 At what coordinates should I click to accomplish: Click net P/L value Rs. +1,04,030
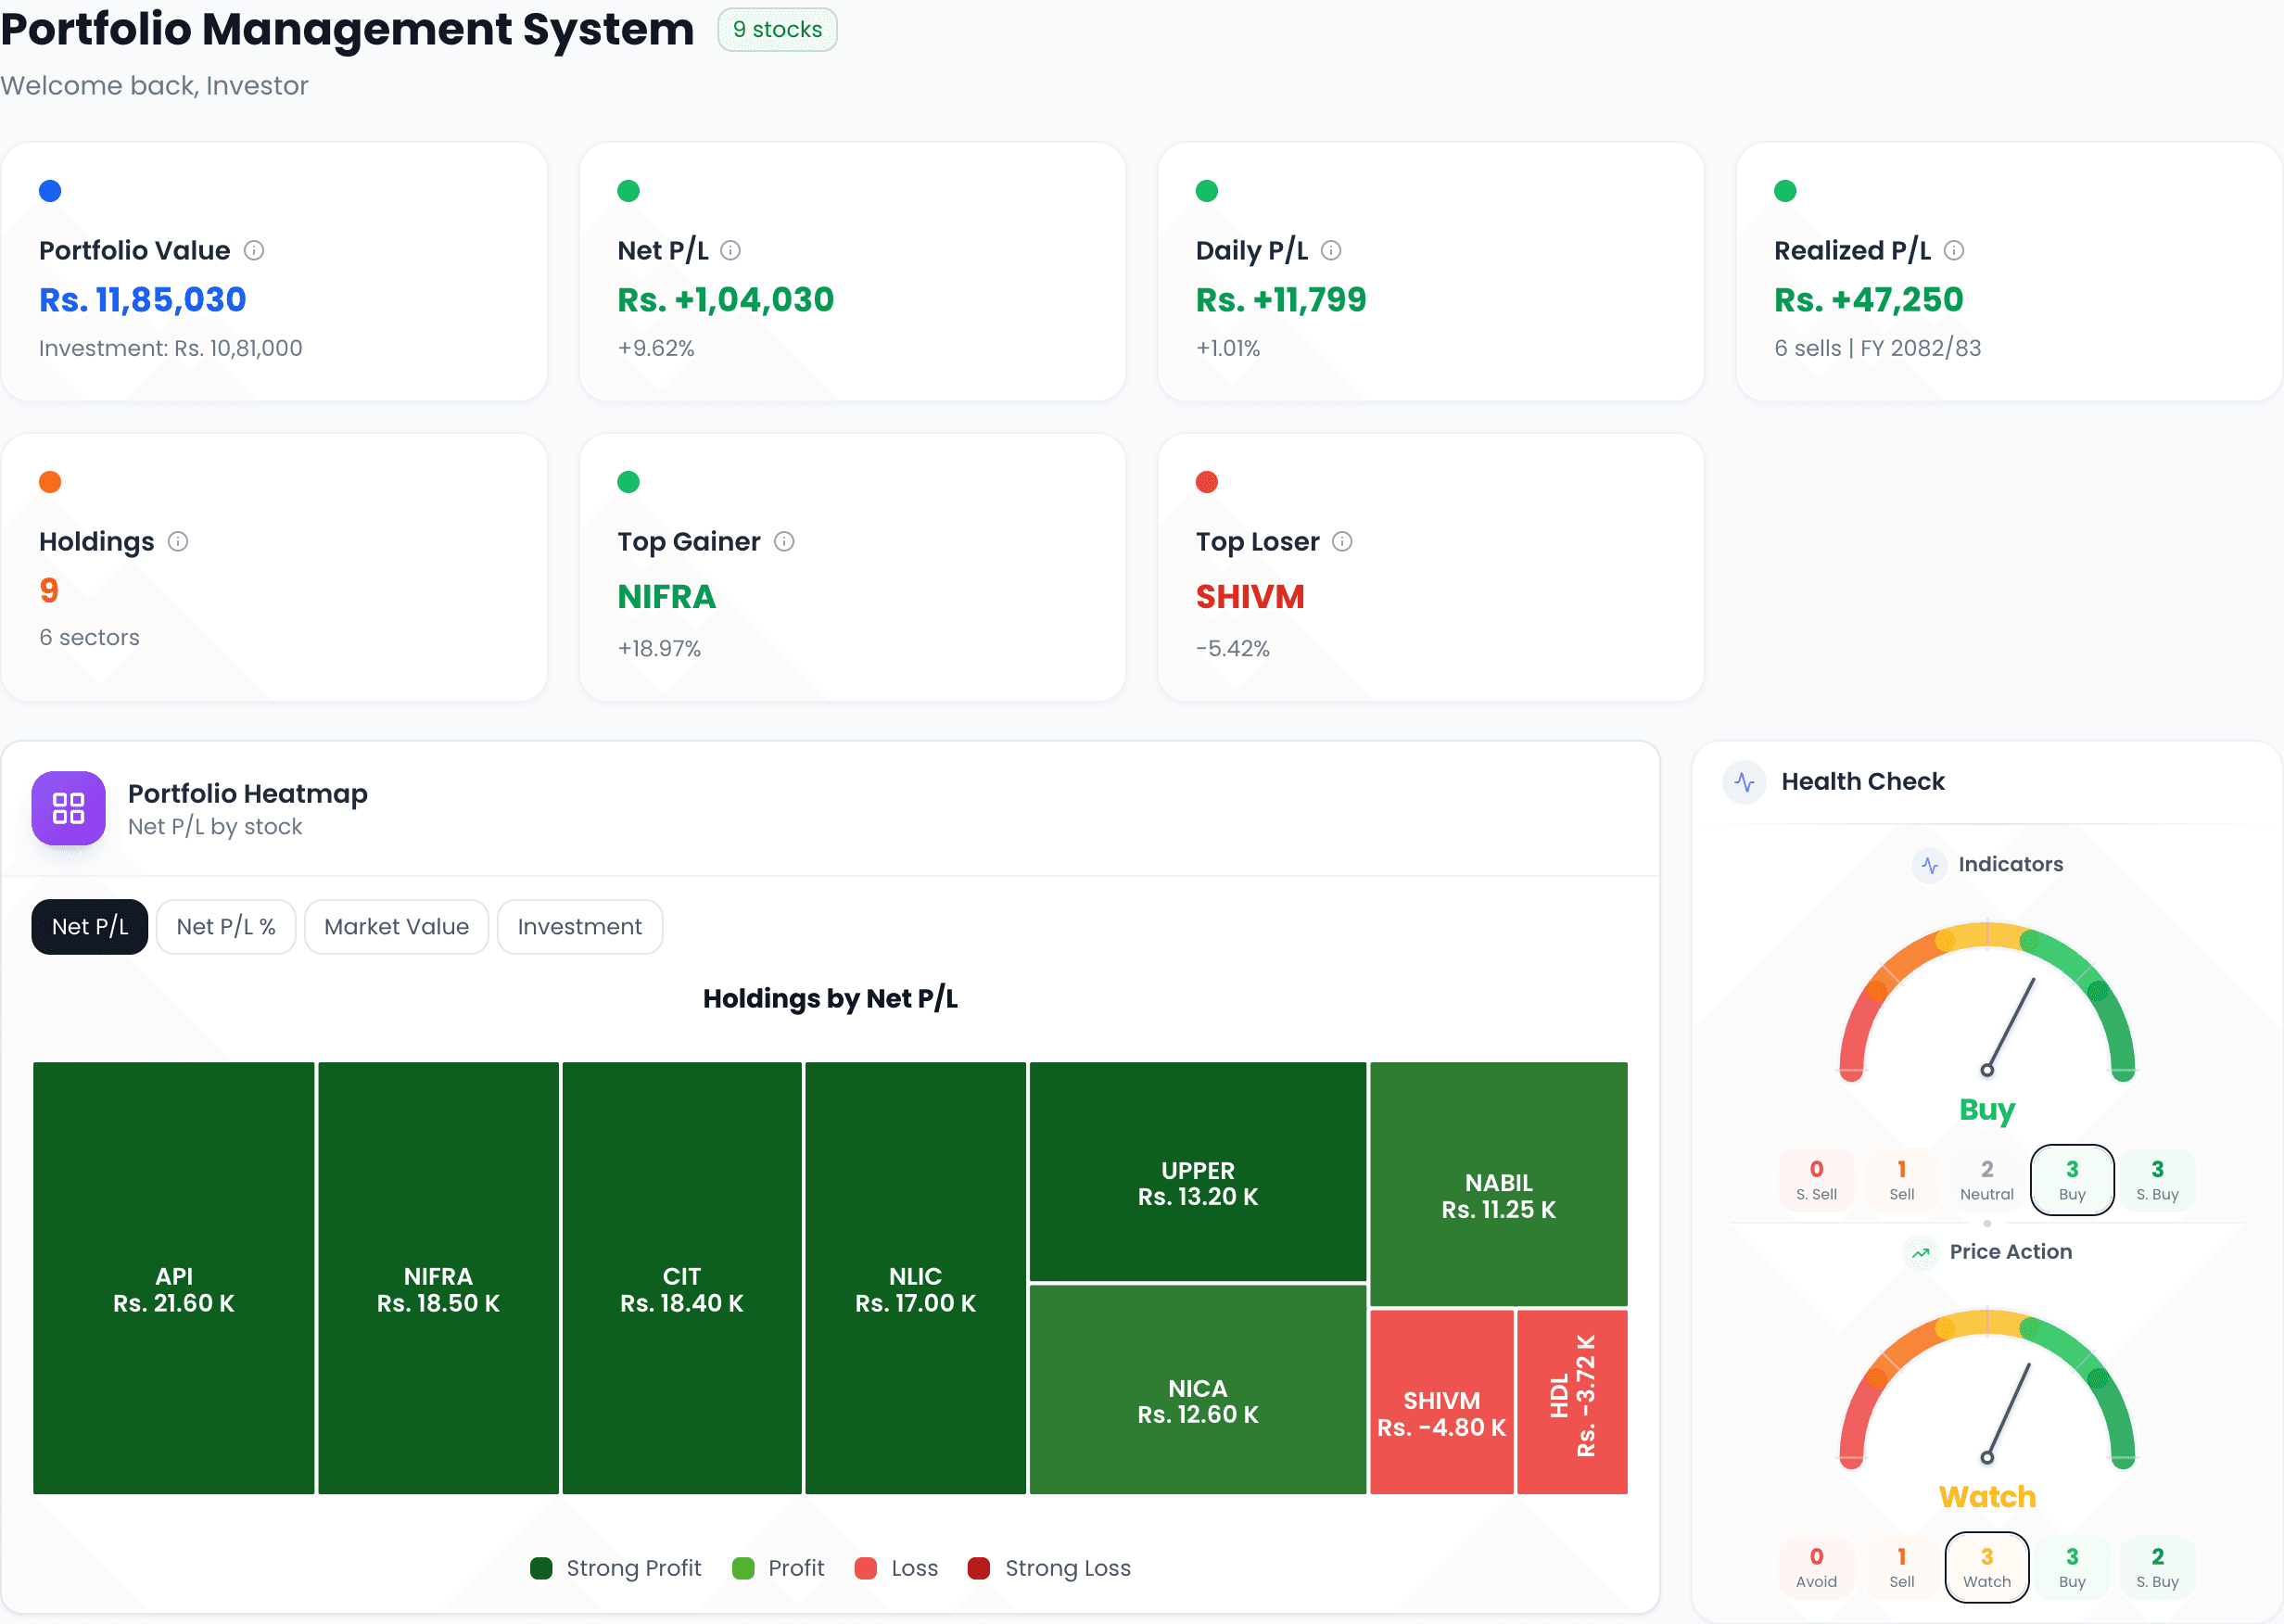(x=726, y=300)
